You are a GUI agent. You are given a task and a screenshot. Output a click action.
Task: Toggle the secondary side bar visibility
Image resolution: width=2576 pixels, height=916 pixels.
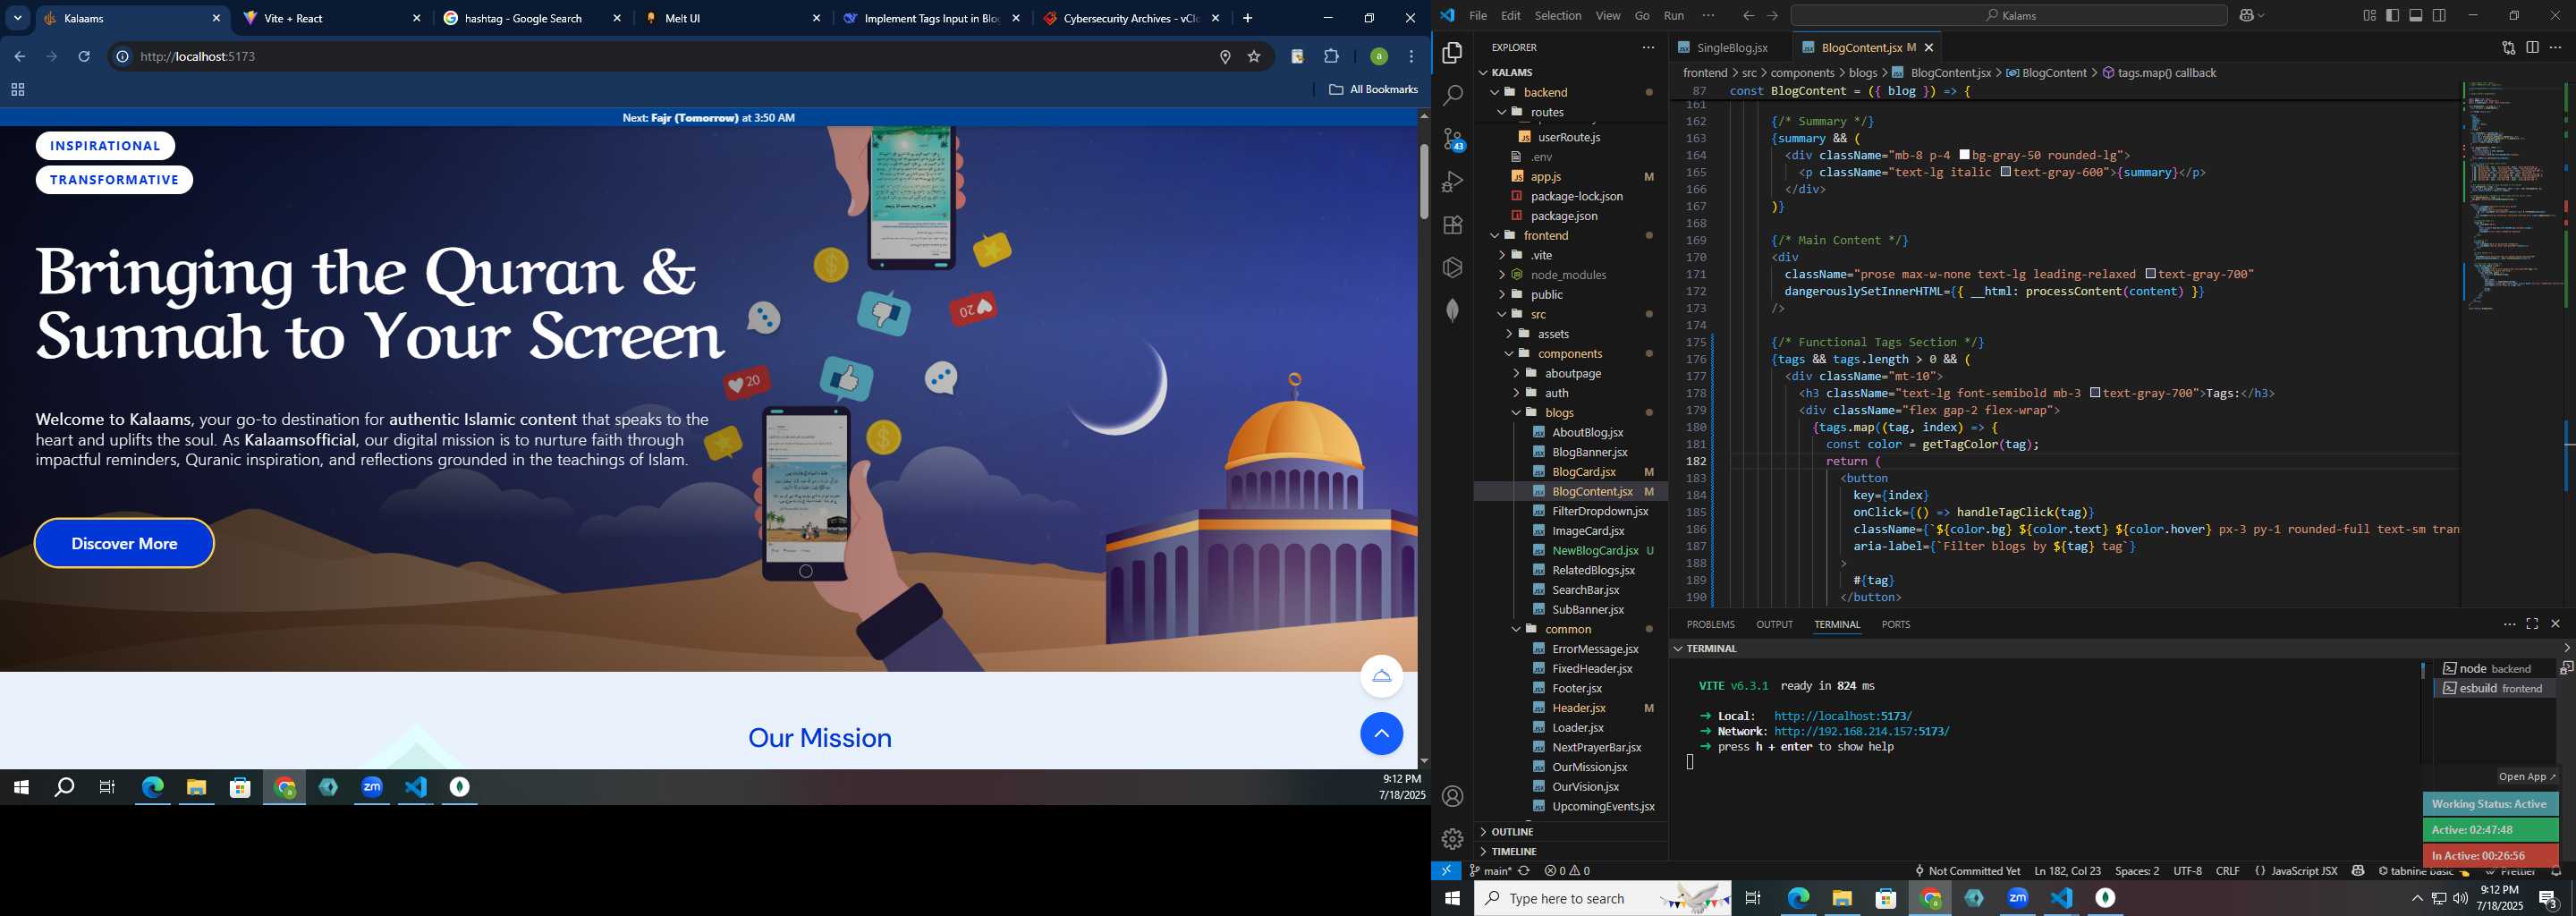2440,15
